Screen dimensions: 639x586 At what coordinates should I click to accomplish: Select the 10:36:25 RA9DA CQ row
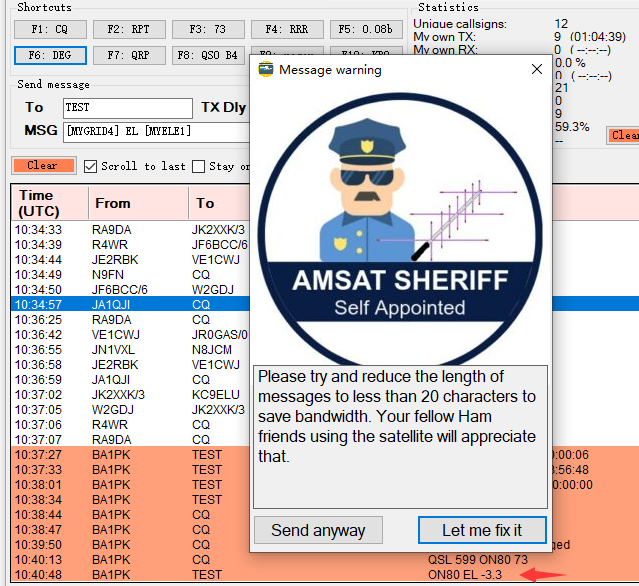tap(130, 320)
